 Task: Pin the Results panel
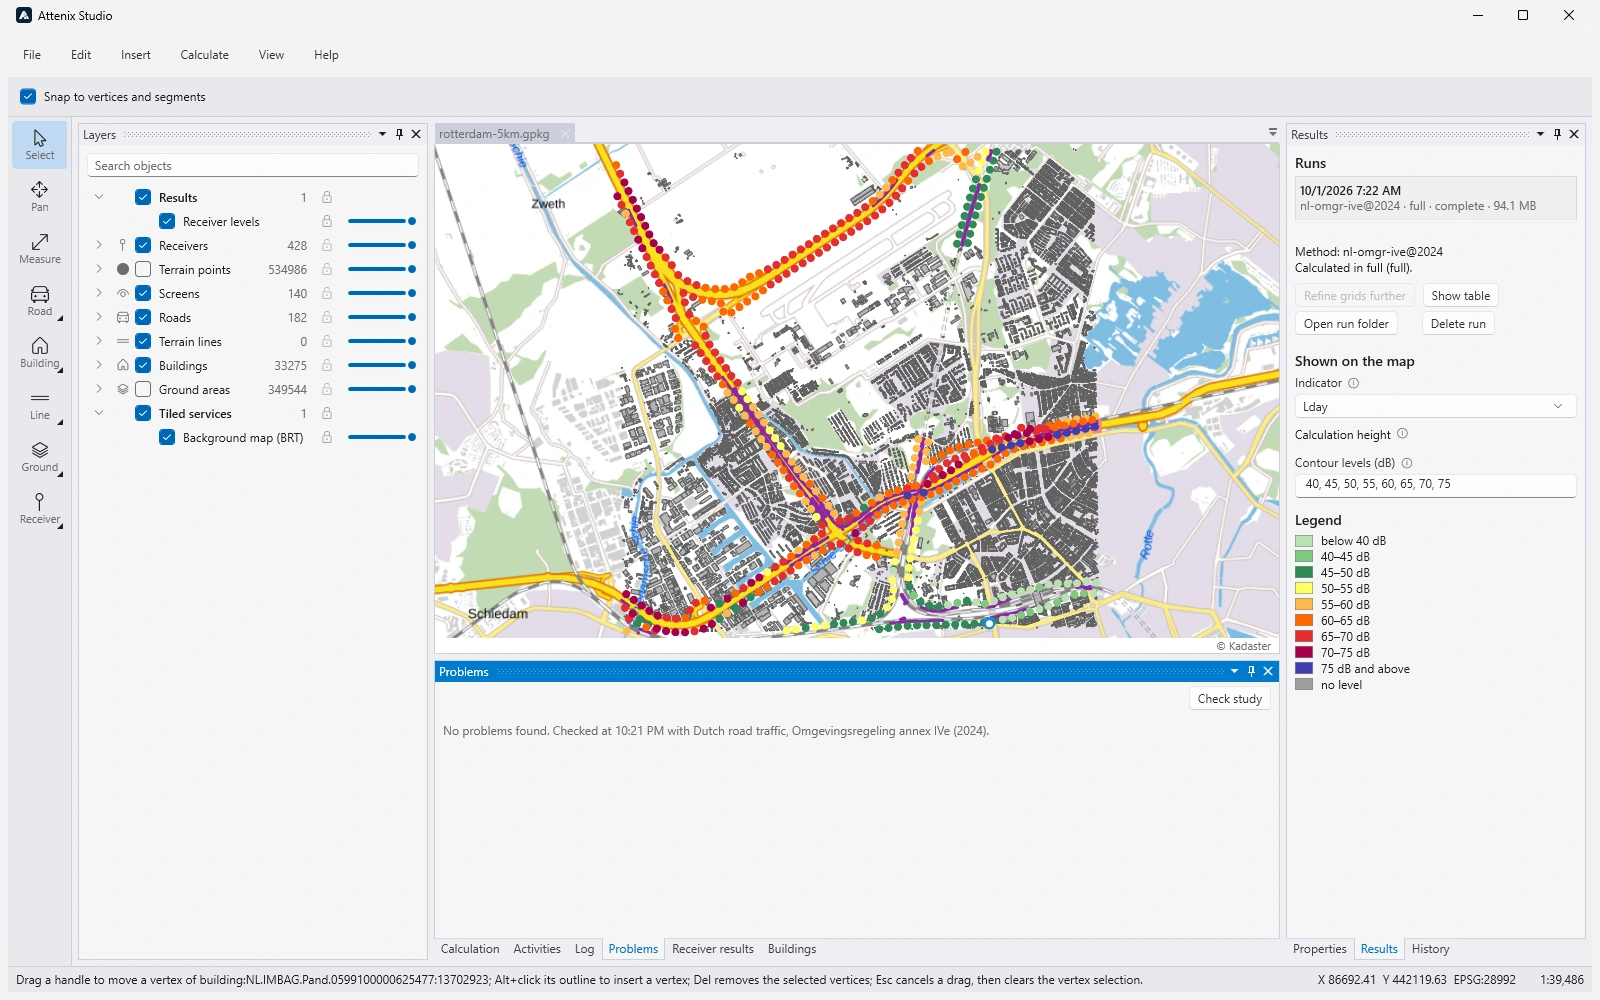click(1557, 134)
